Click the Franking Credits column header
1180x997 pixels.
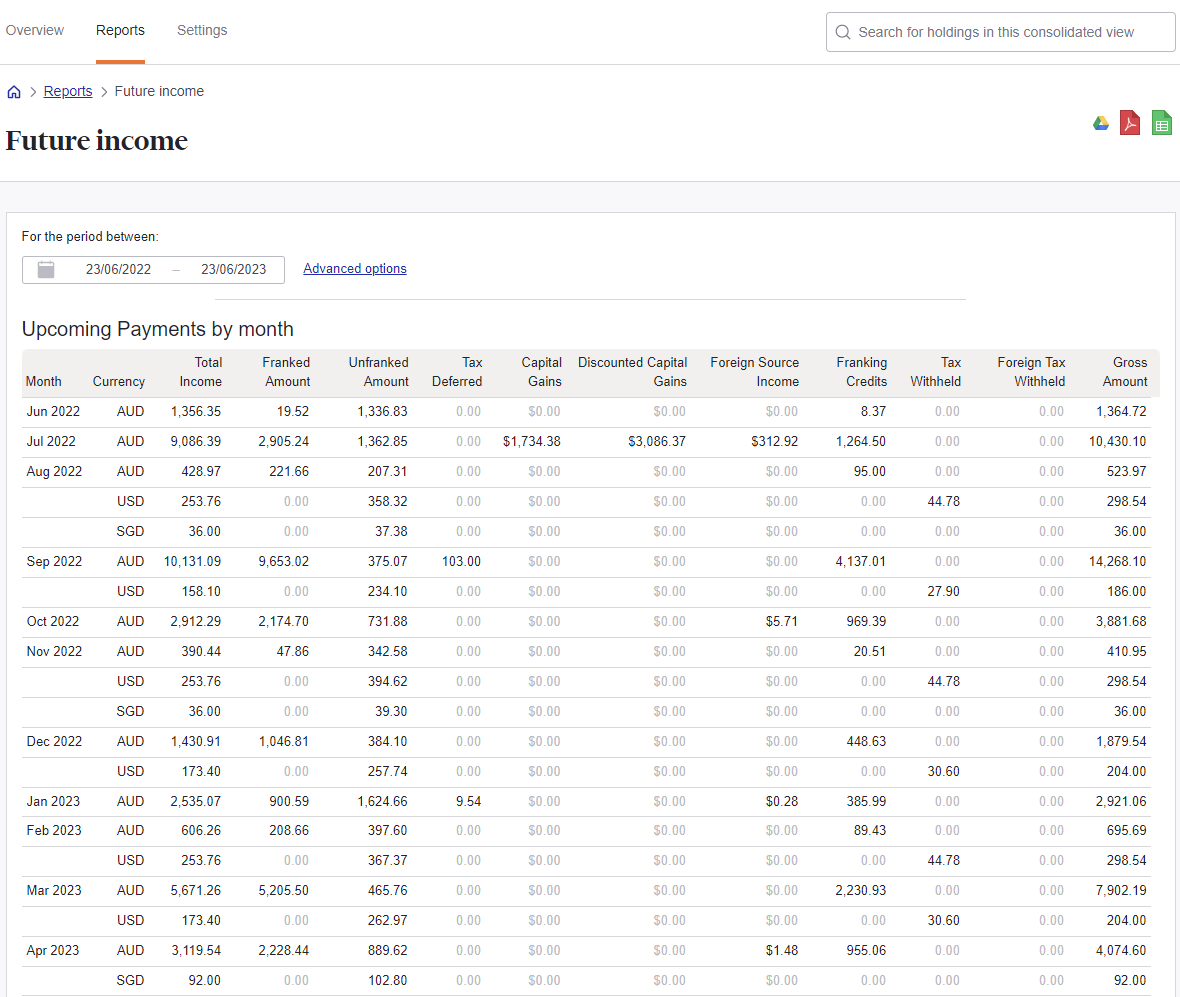[861, 372]
